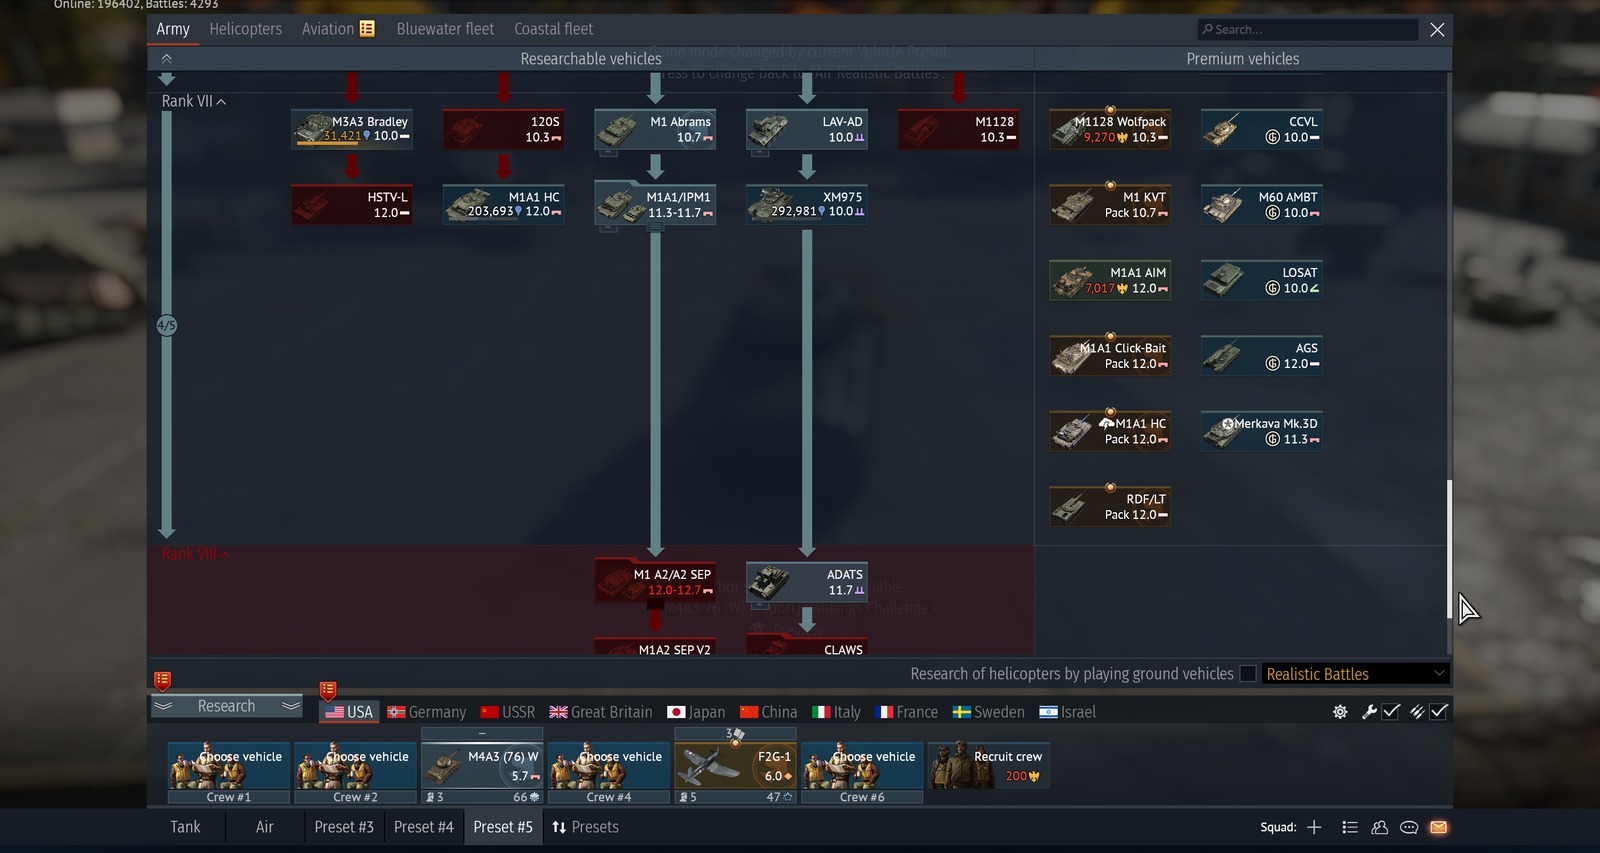1600x853 pixels.
Task: Select the locked M1128 vehicle
Action: coord(958,130)
